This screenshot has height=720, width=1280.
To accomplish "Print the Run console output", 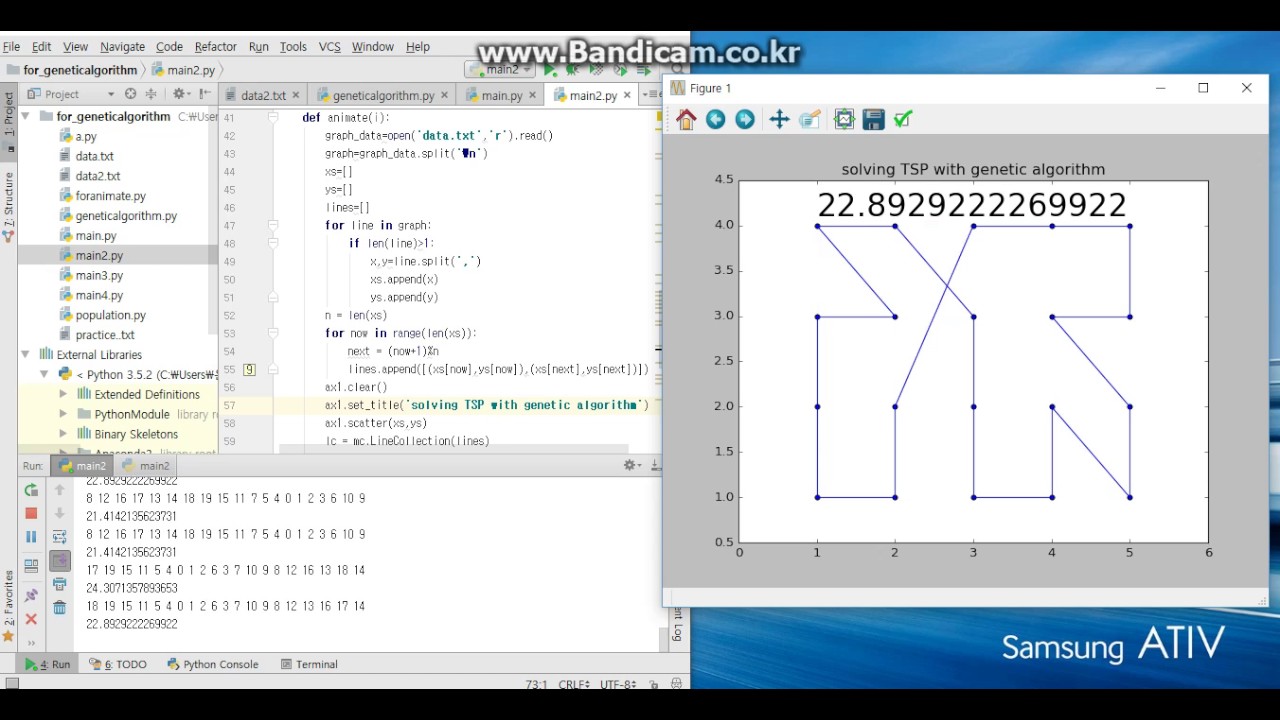I will coord(60,584).
